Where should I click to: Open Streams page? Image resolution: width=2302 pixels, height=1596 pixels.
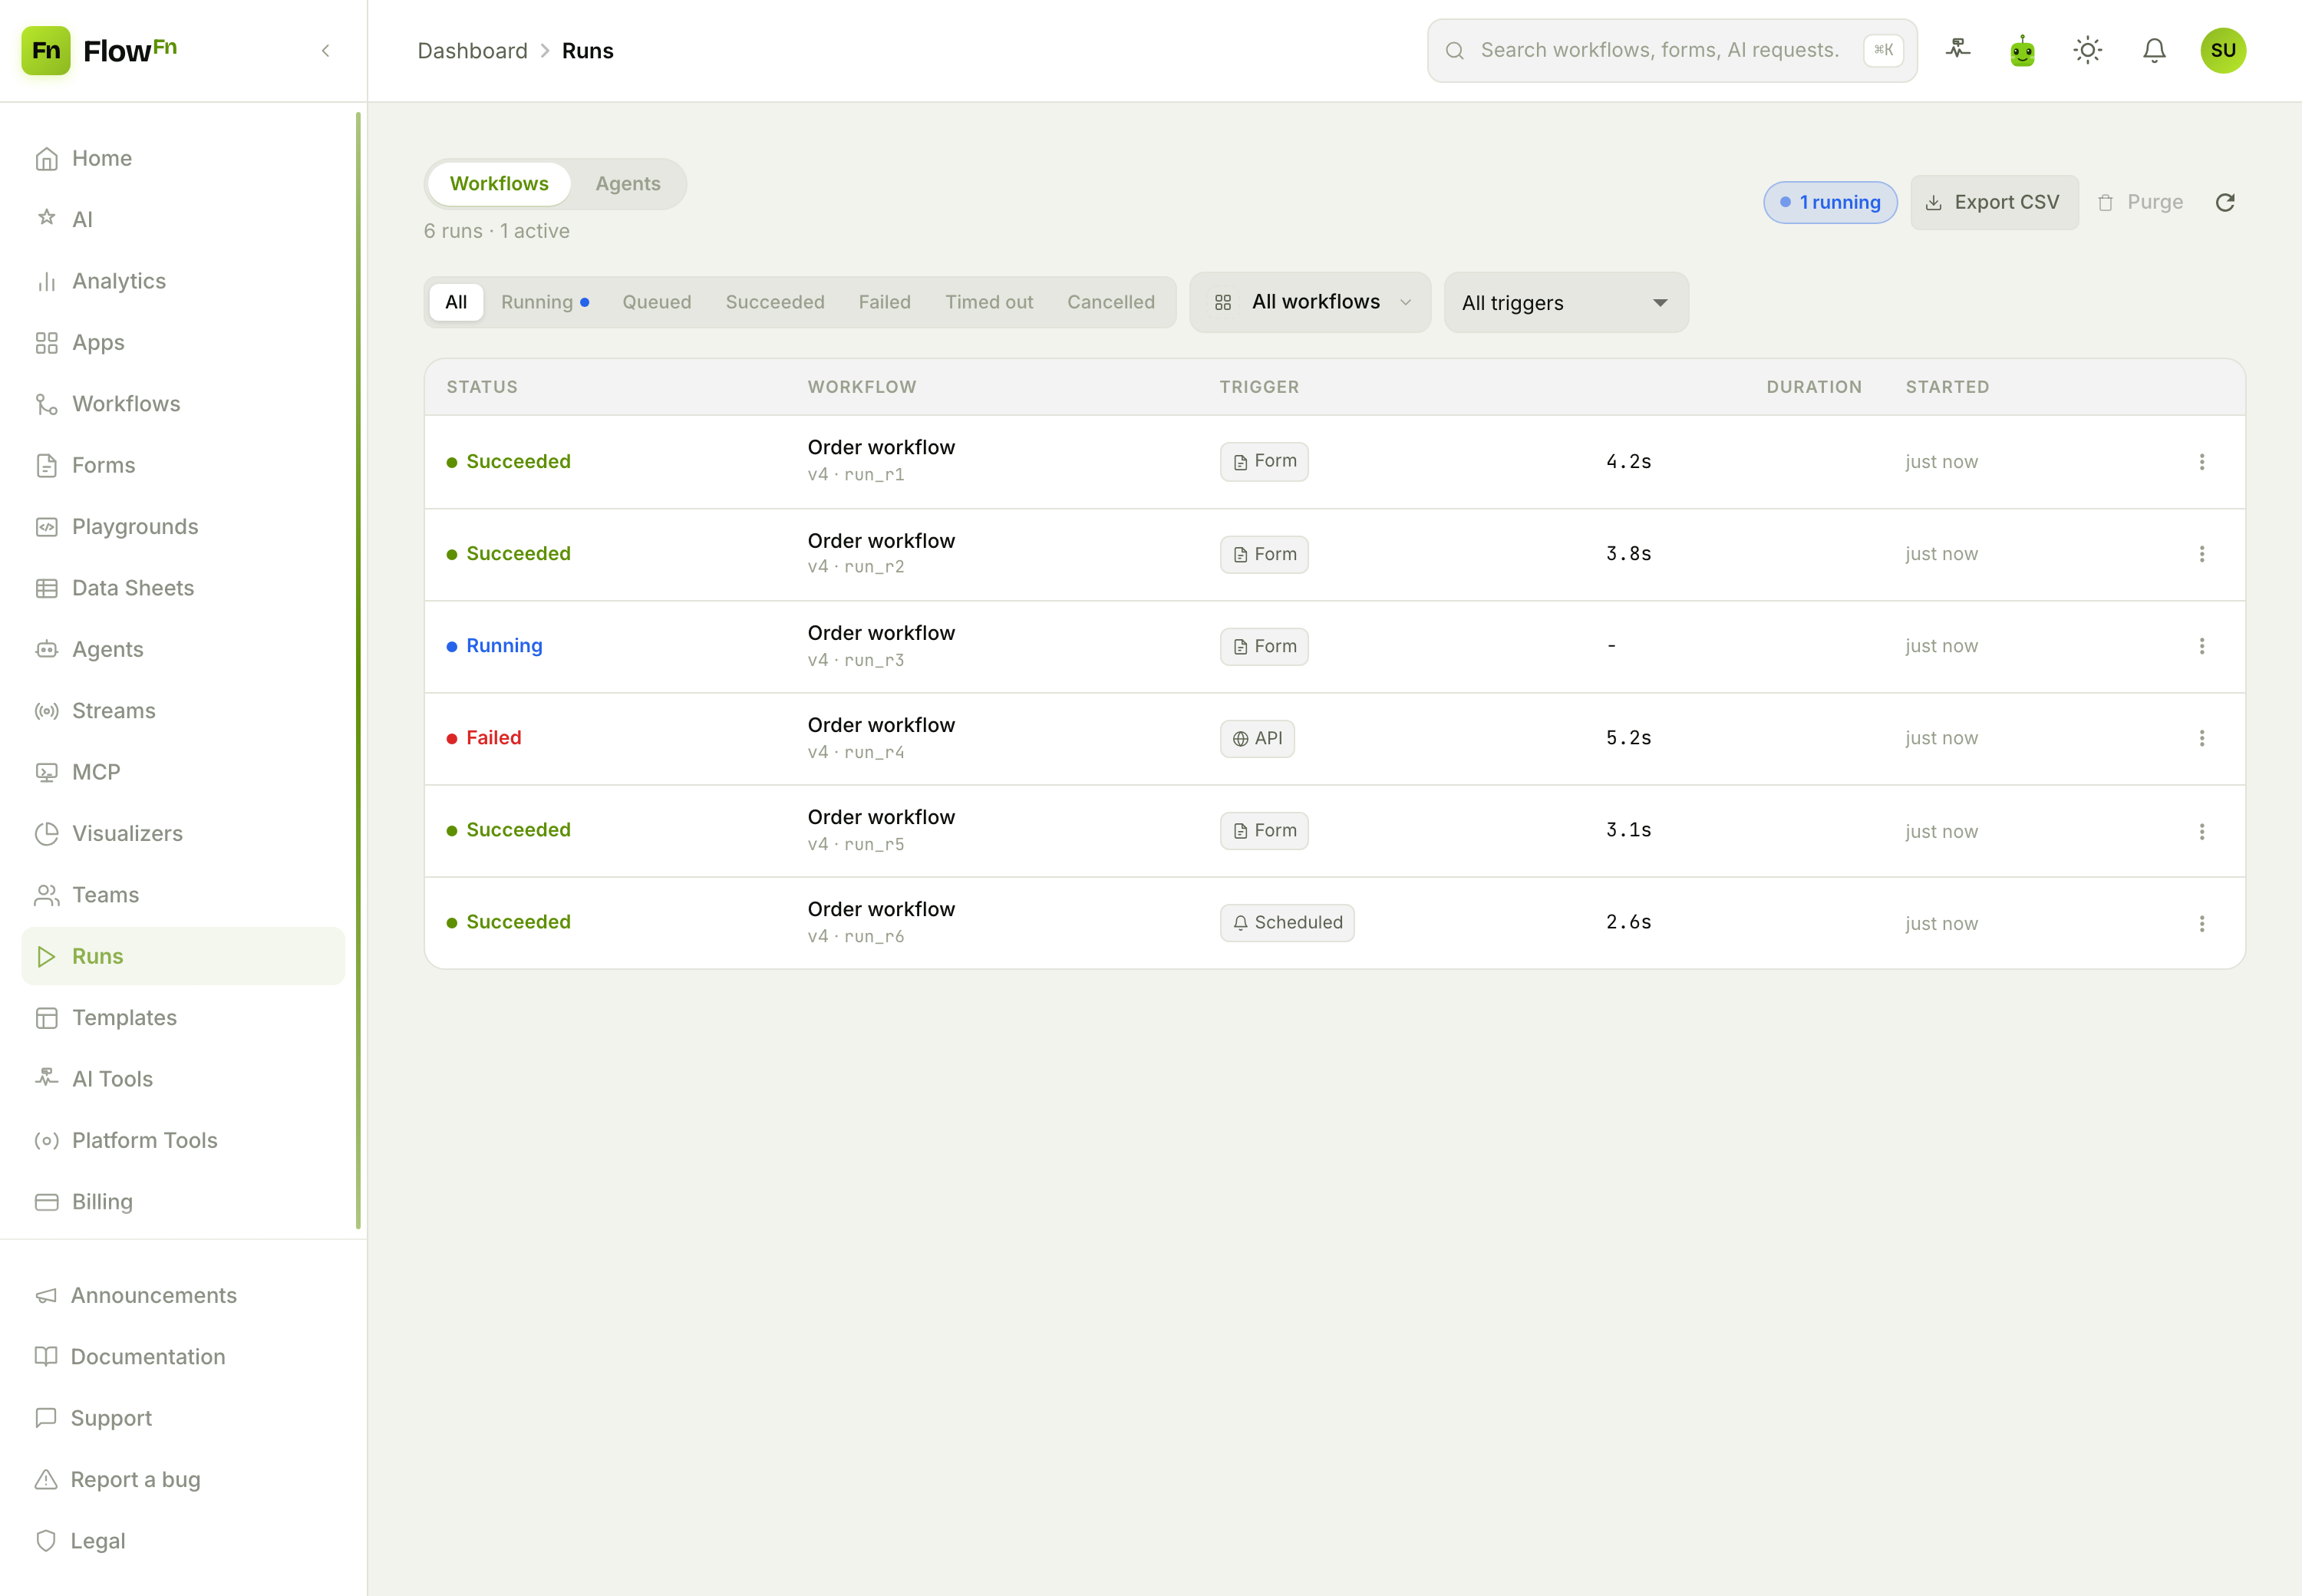point(183,711)
